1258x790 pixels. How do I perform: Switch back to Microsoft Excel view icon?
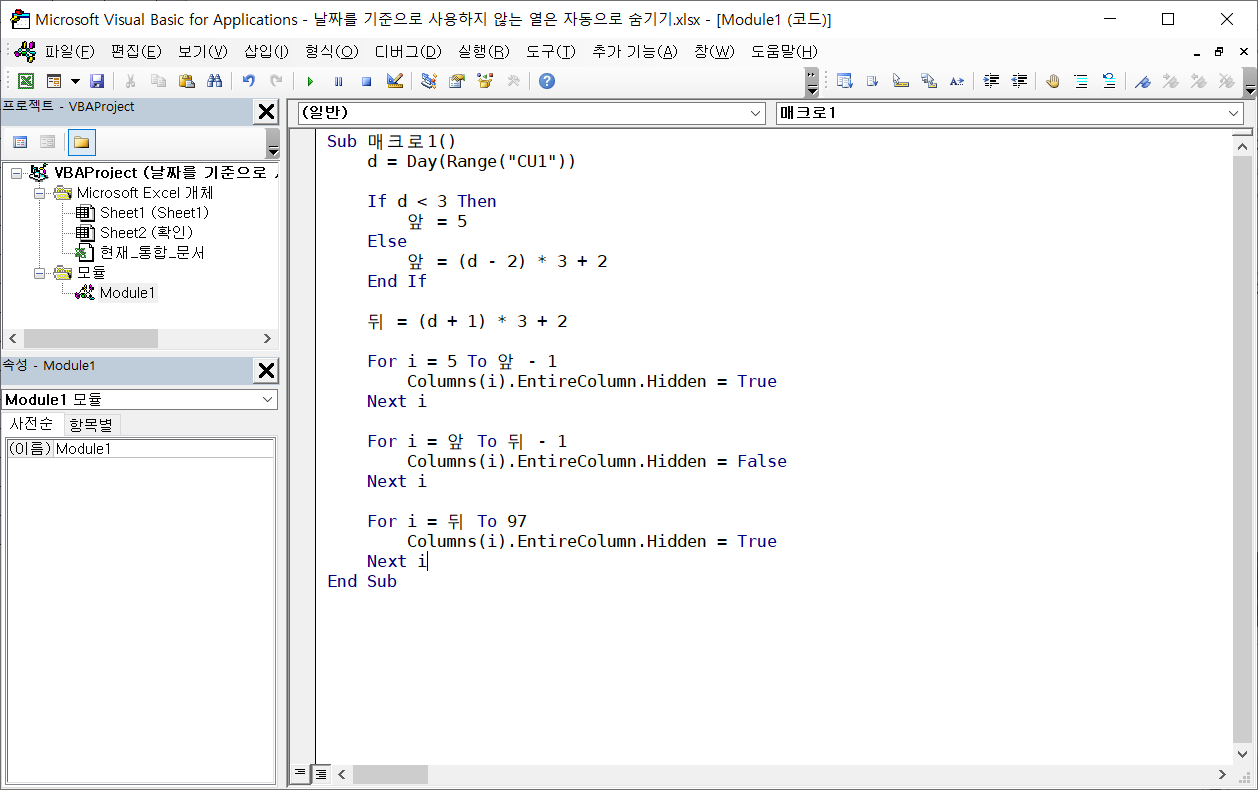pyautogui.click(x=26, y=81)
